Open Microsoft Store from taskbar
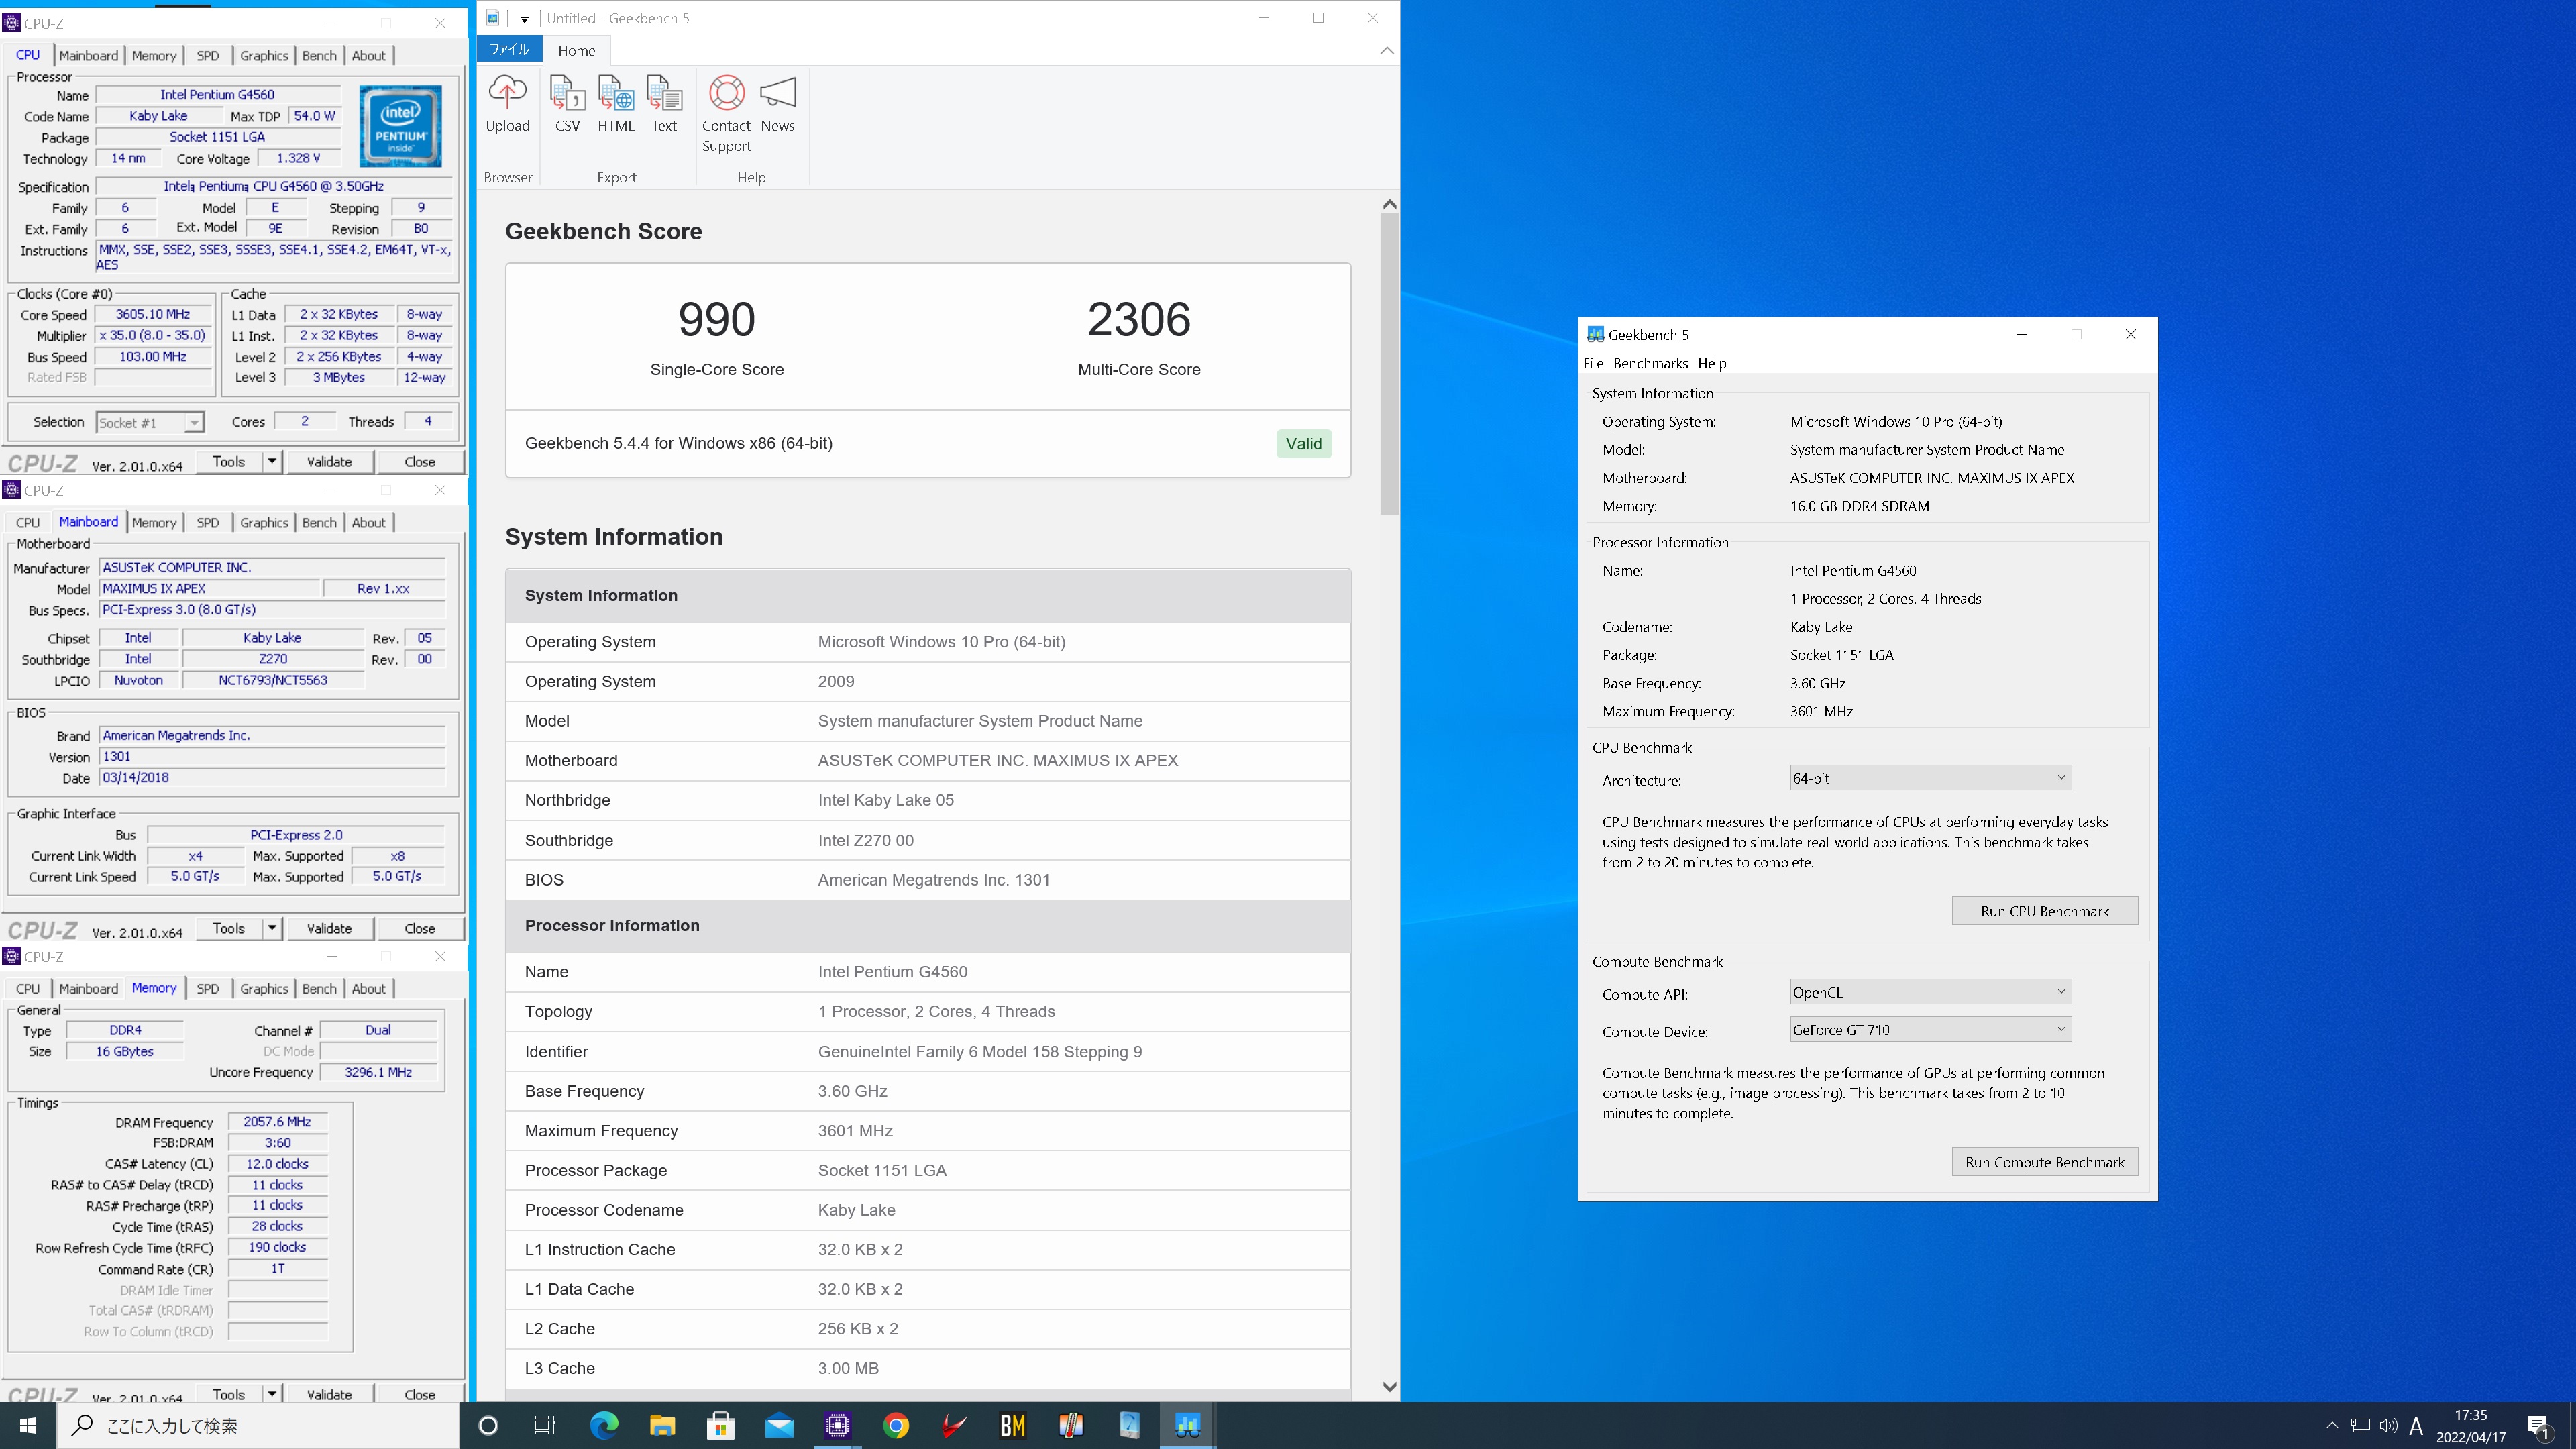The image size is (2576, 1449). tap(720, 1425)
